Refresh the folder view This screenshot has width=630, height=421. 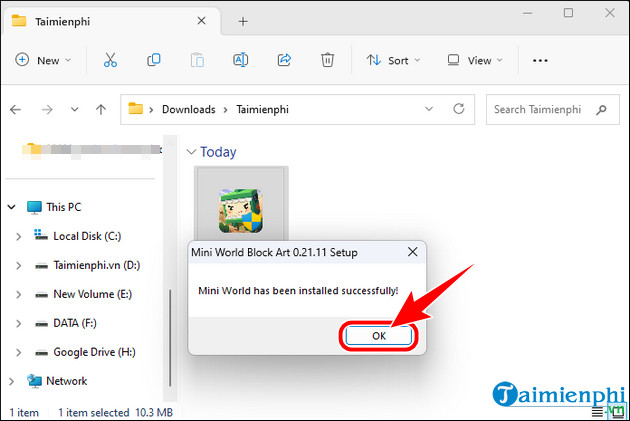point(459,109)
